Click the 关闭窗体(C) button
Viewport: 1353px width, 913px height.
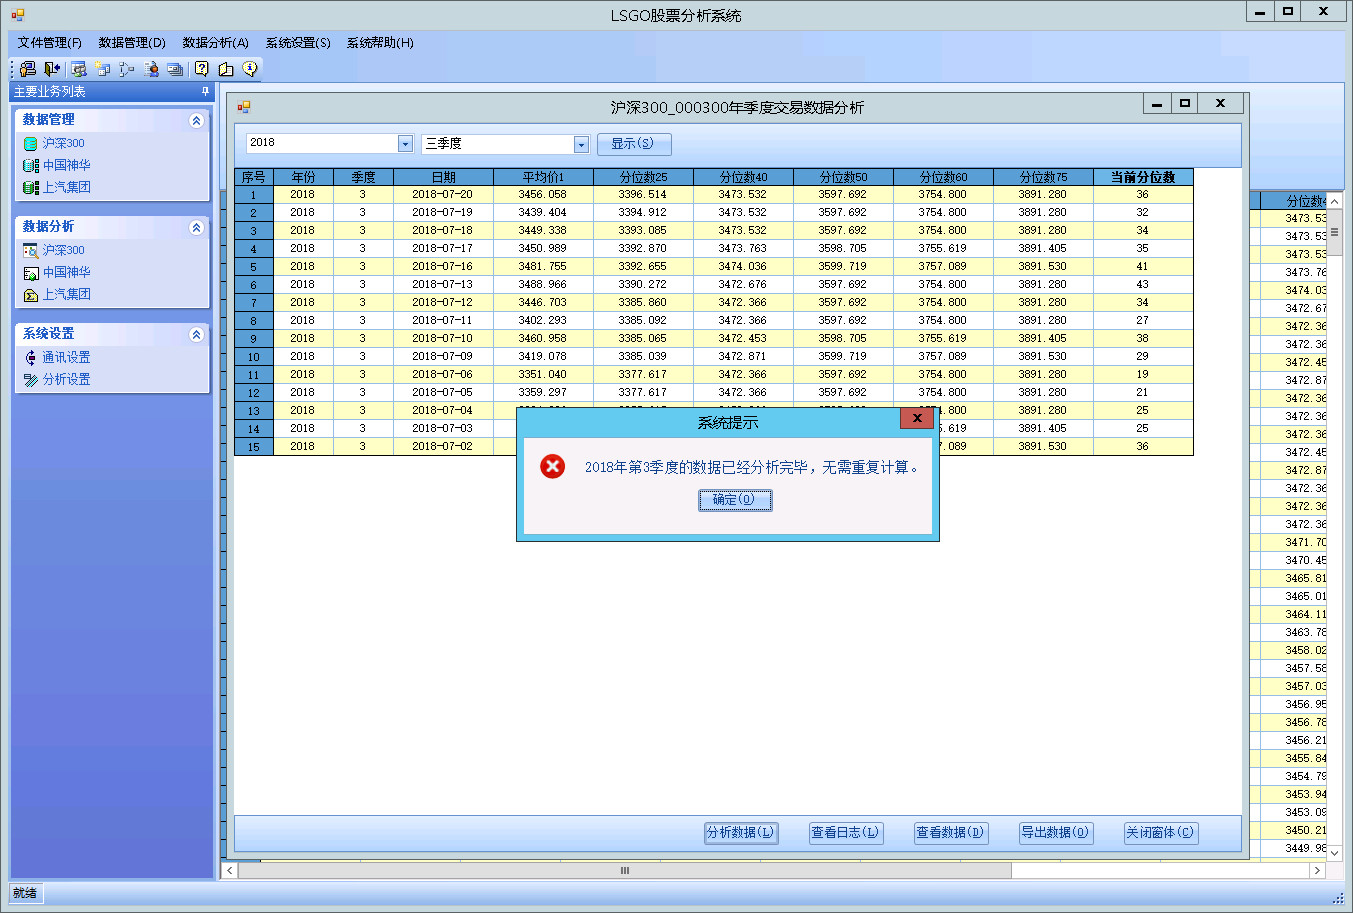(x=1160, y=832)
